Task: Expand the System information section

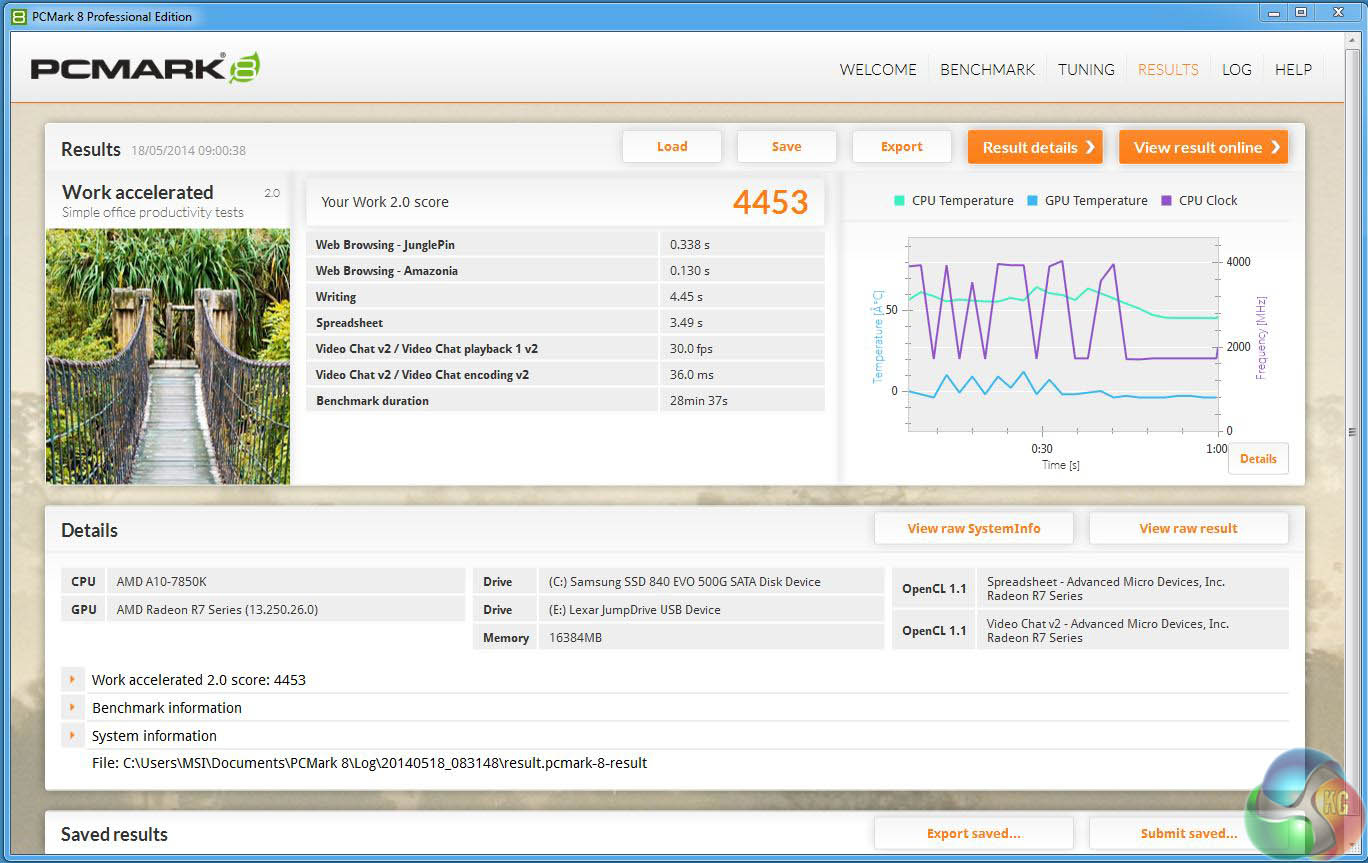Action: pos(72,736)
